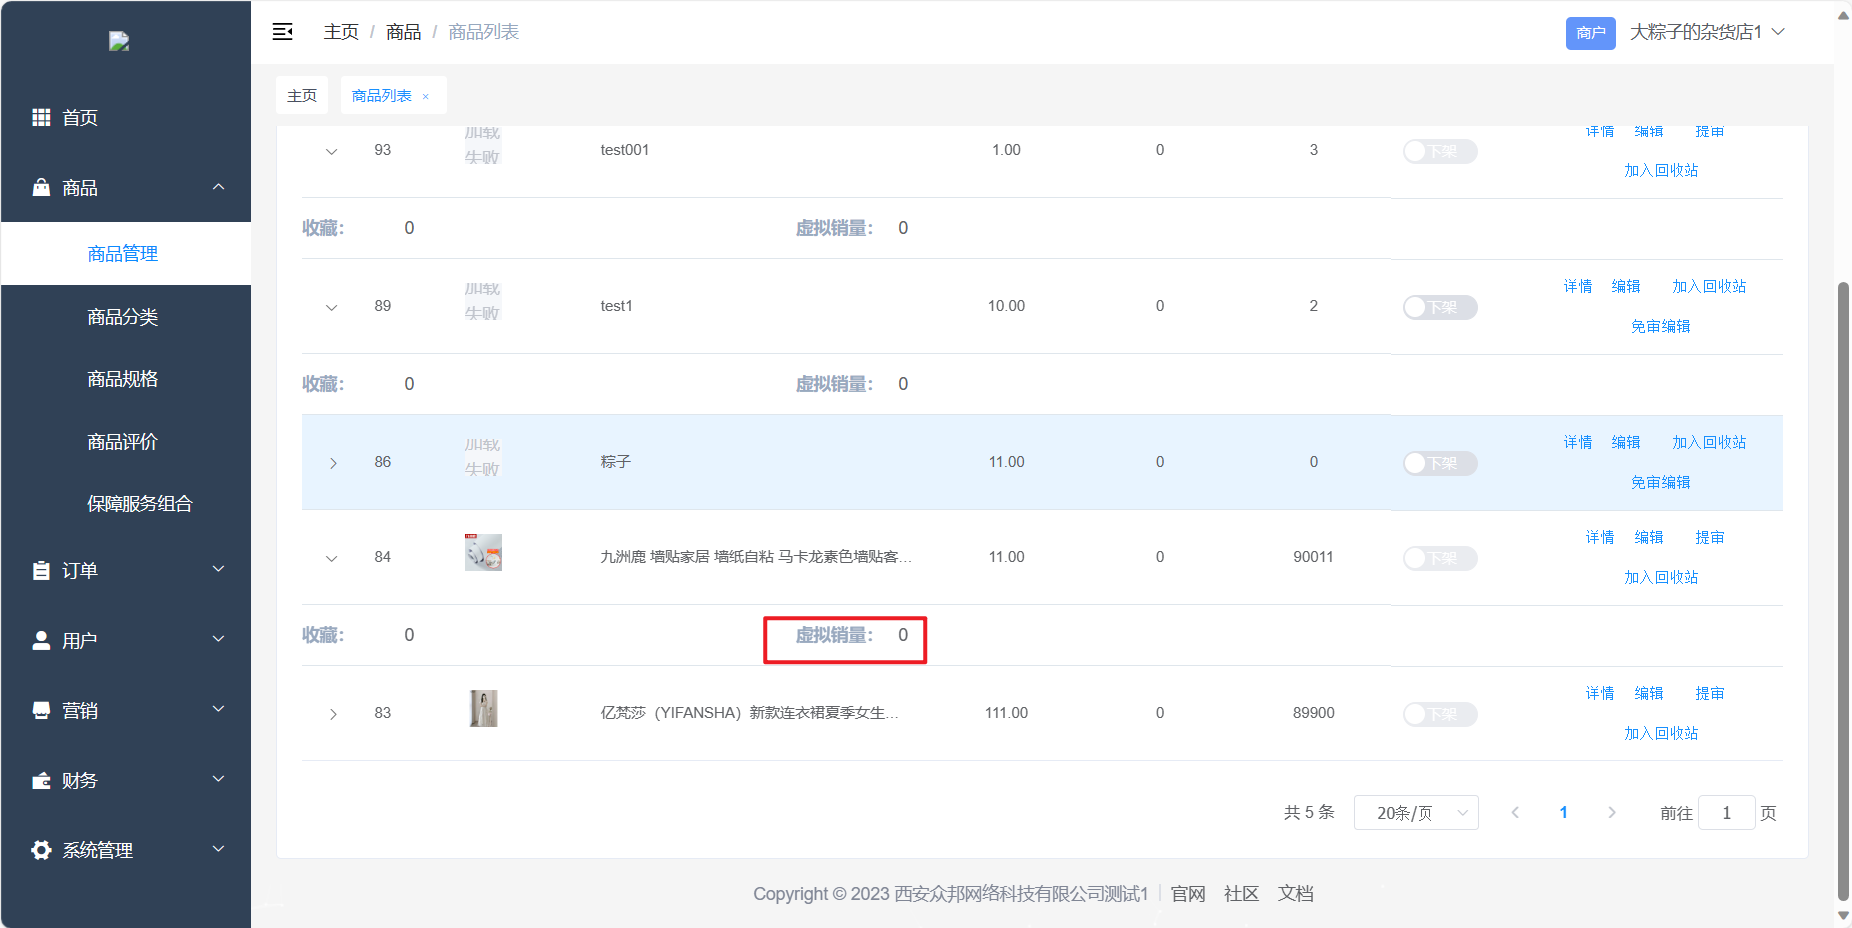Toggle the 下架 switch for product 86 粽子
The image size is (1852, 928).
1439,463
